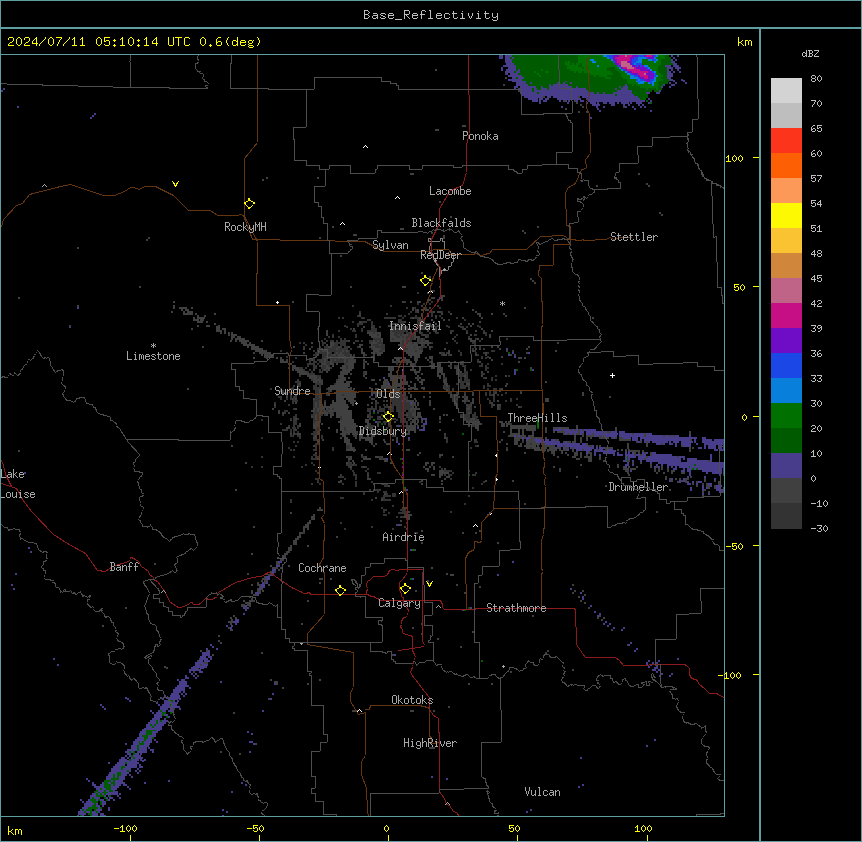This screenshot has width=862, height=842.
Task: Pick the dusty pink legend swatch above 42
Action: point(786,290)
